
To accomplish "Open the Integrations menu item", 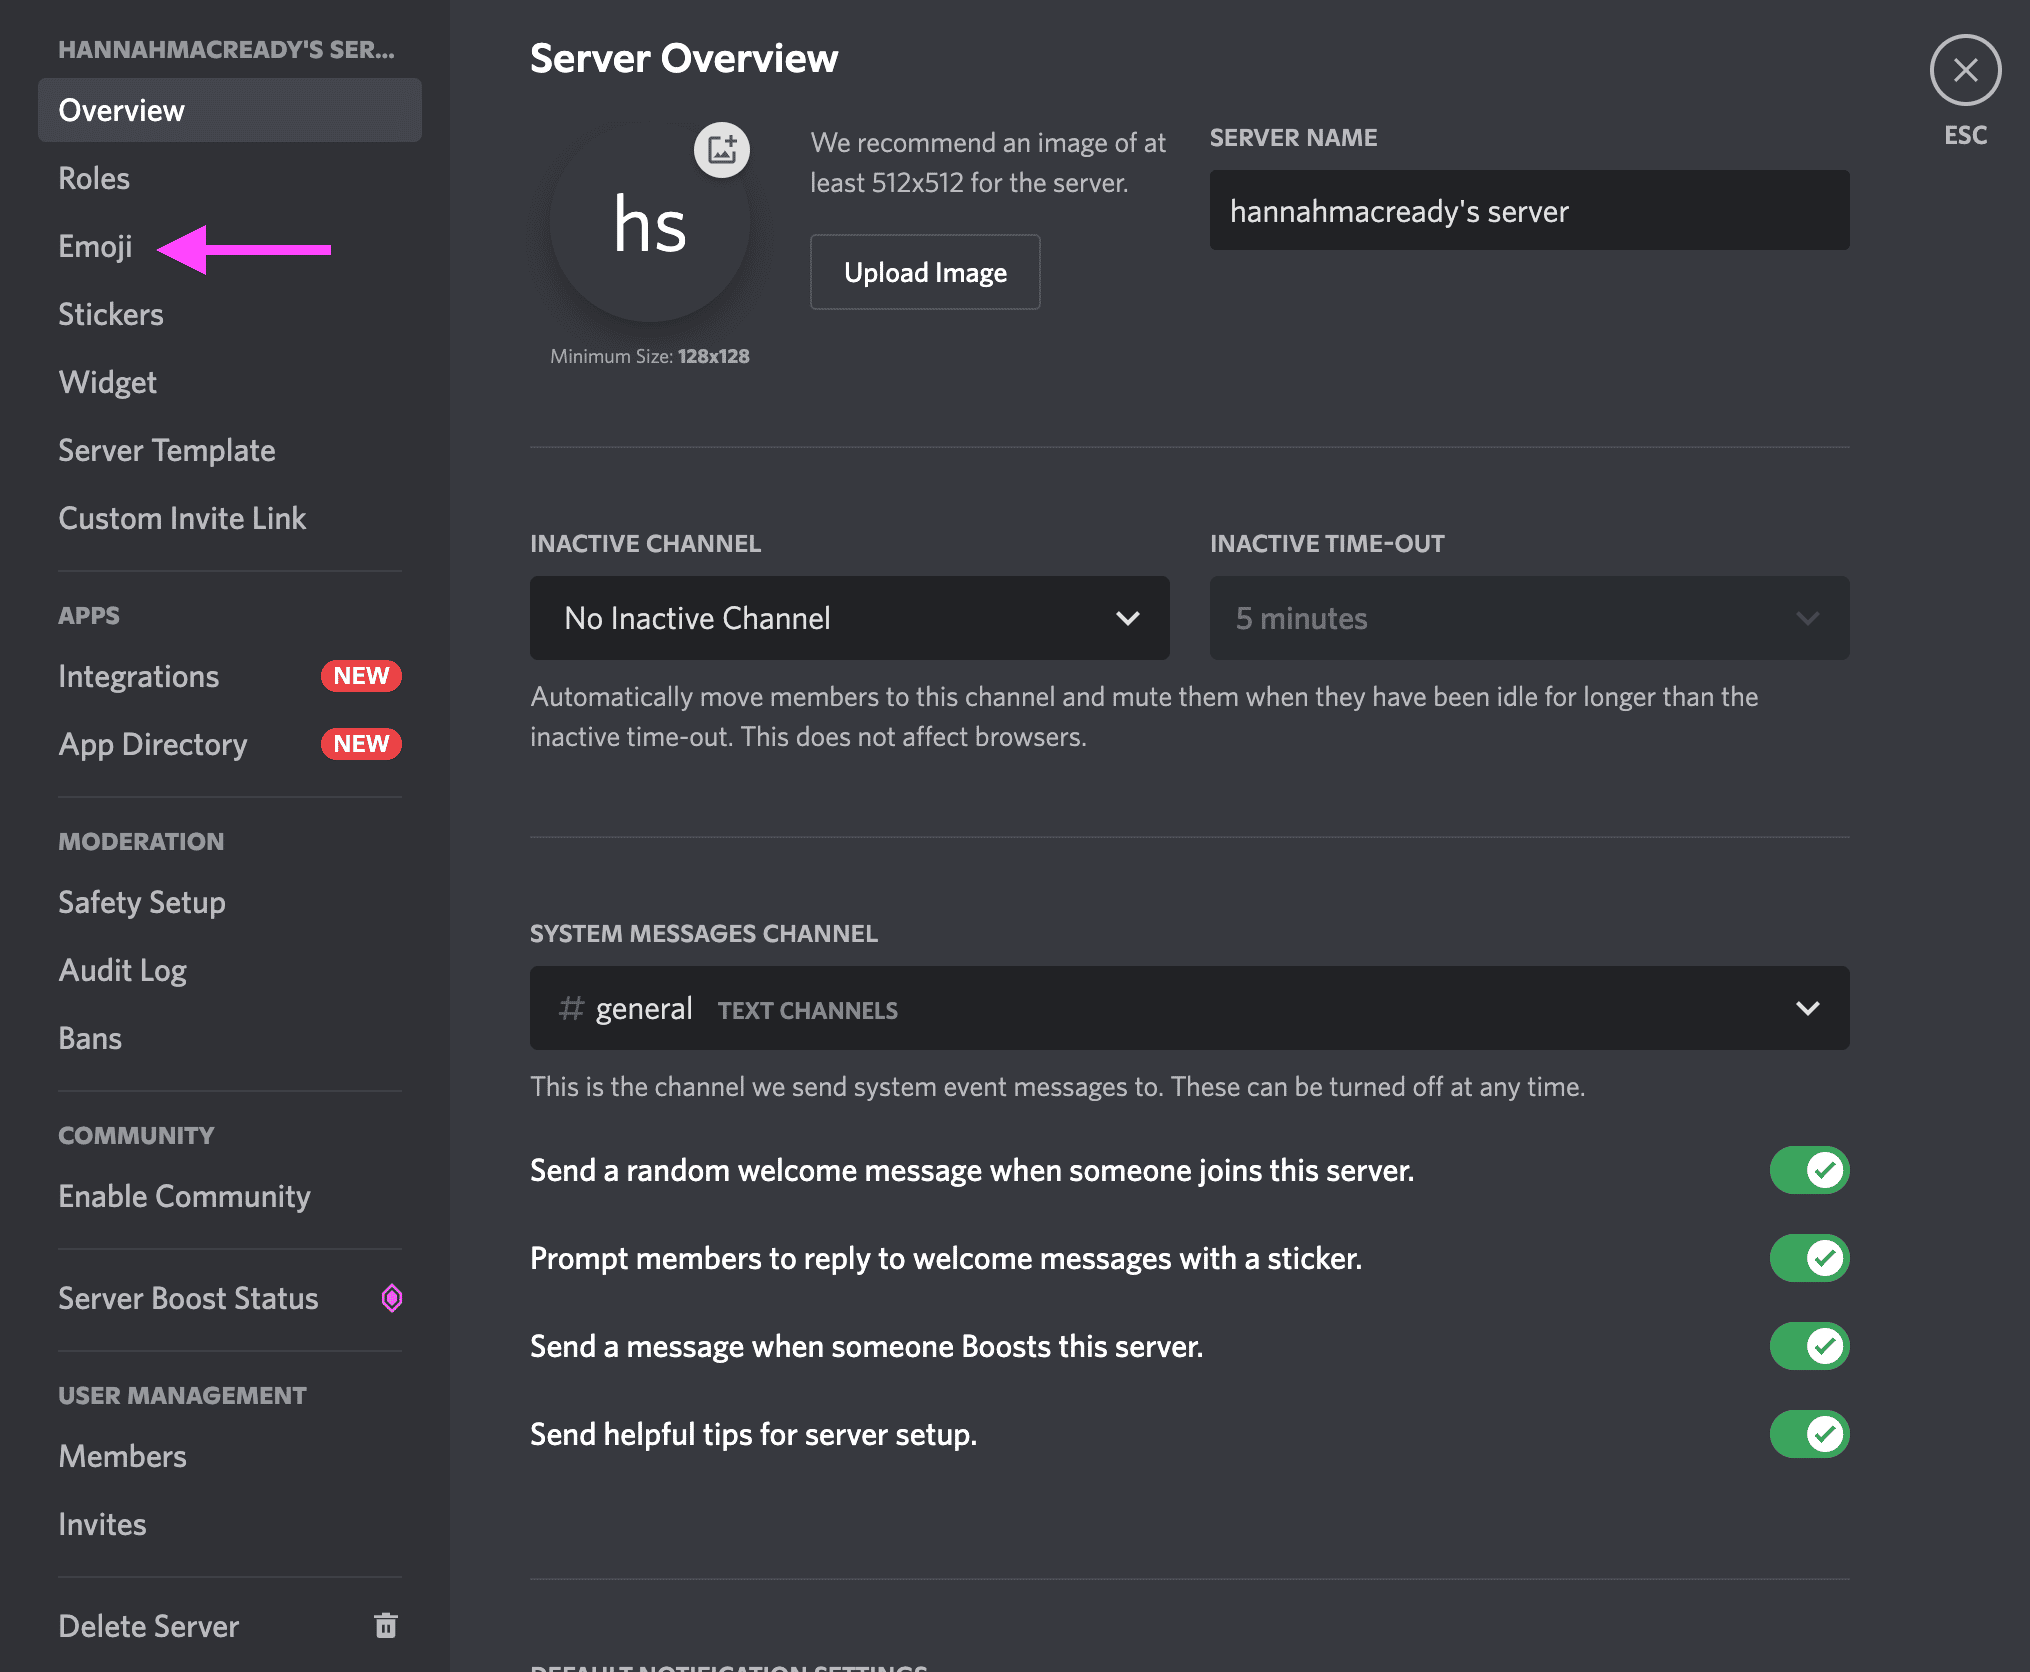I will click(138, 676).
